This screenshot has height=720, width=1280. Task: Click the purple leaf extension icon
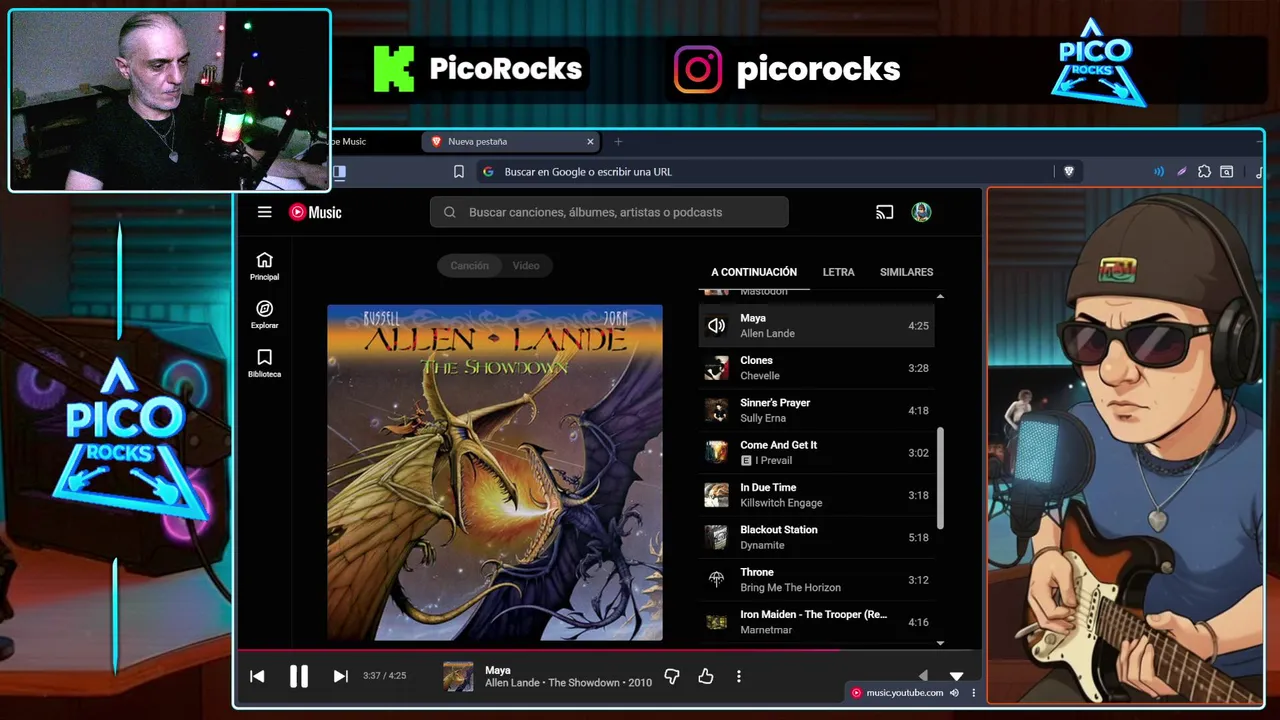(x=1181, y=172)
